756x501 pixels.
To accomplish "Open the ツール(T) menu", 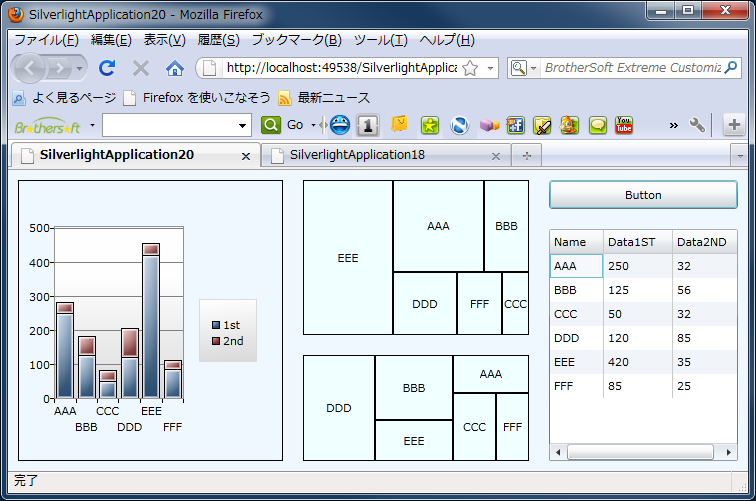I will tap(380, 40).
